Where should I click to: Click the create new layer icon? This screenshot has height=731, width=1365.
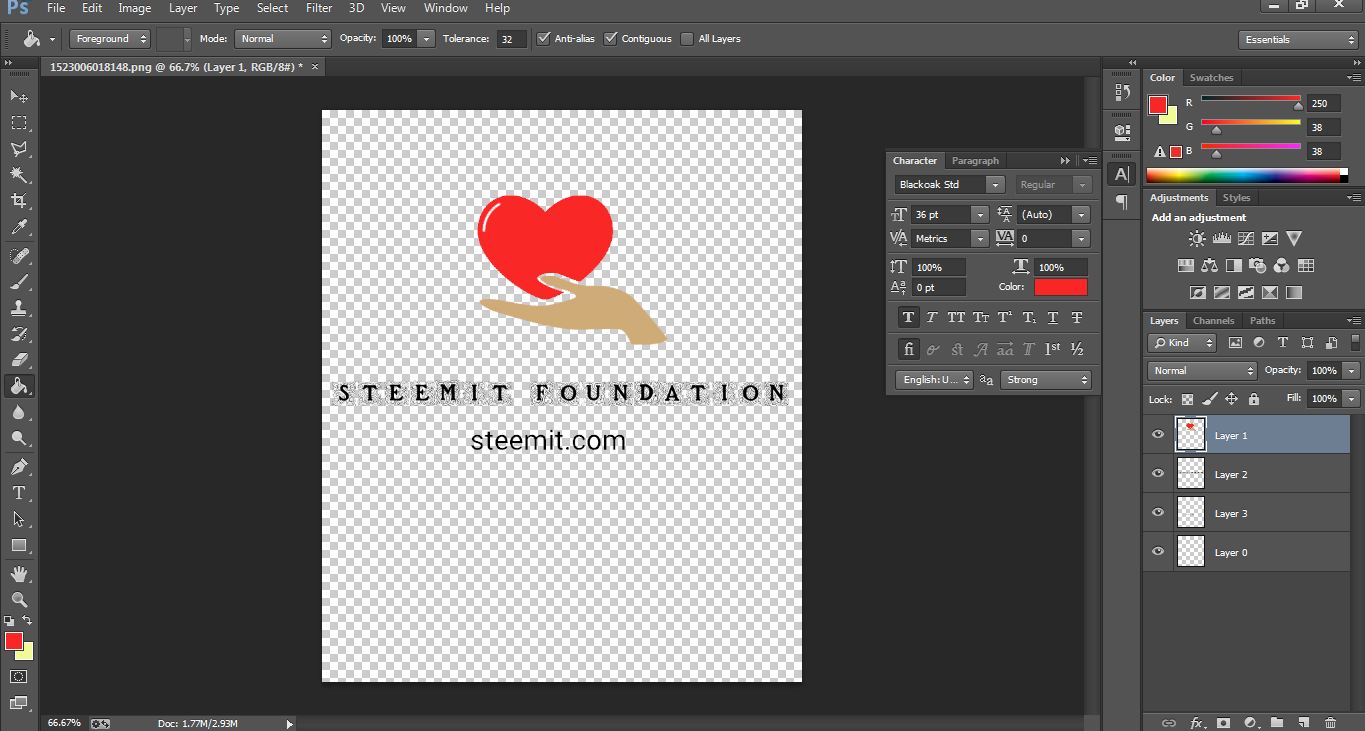pyautogui.click(x=1303, y=722)
